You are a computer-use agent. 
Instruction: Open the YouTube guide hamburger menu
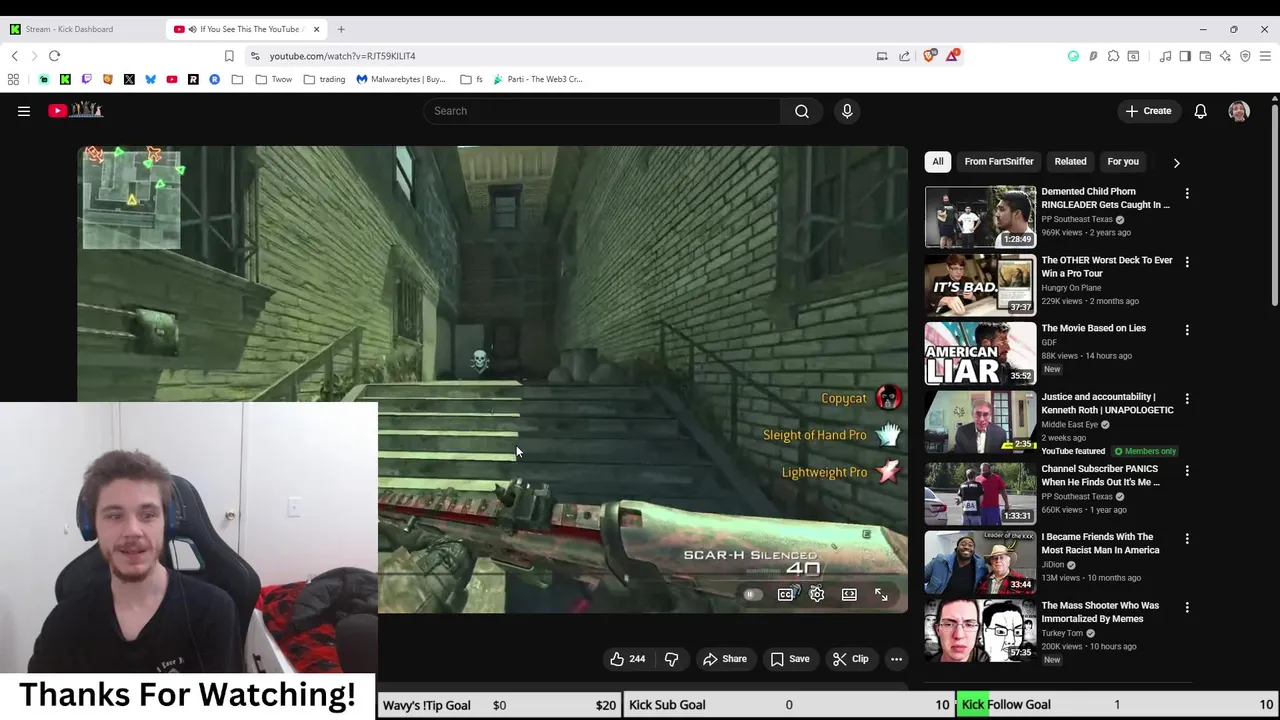tap(24, 111)
